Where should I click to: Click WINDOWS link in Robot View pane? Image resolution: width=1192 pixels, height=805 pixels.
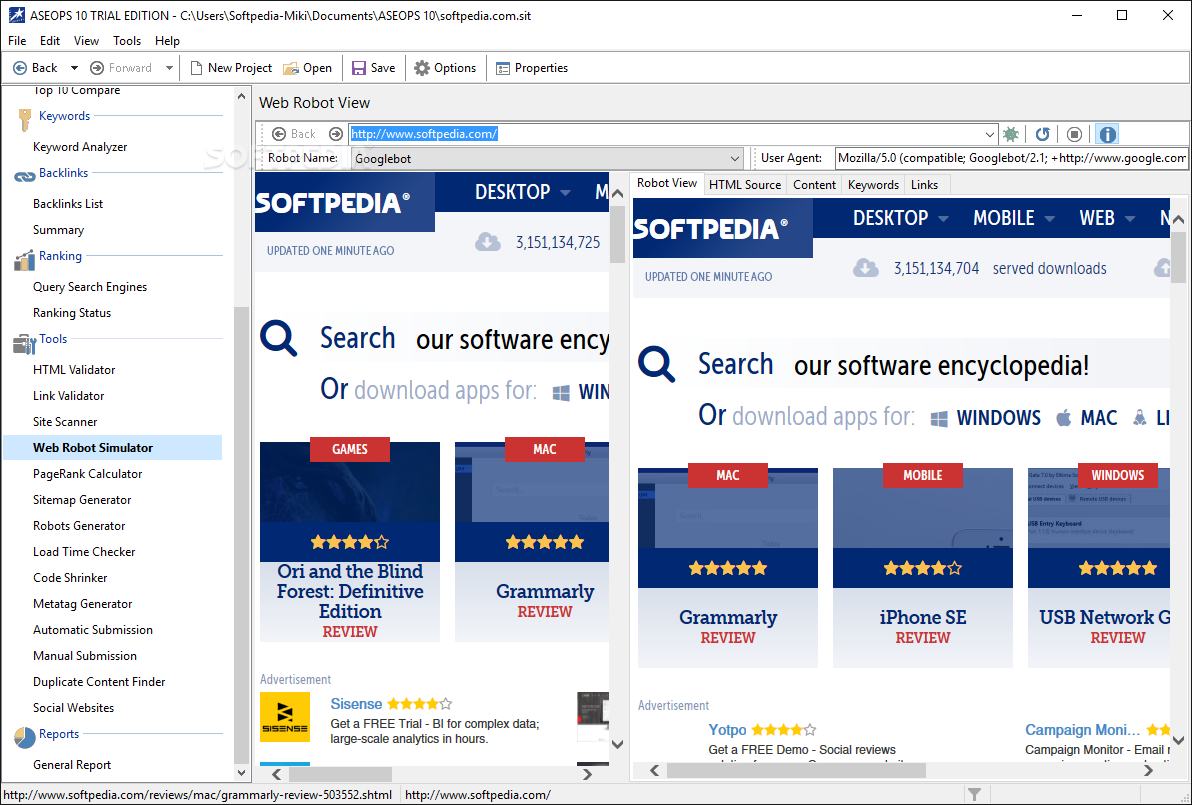click(x=998, y=418)
